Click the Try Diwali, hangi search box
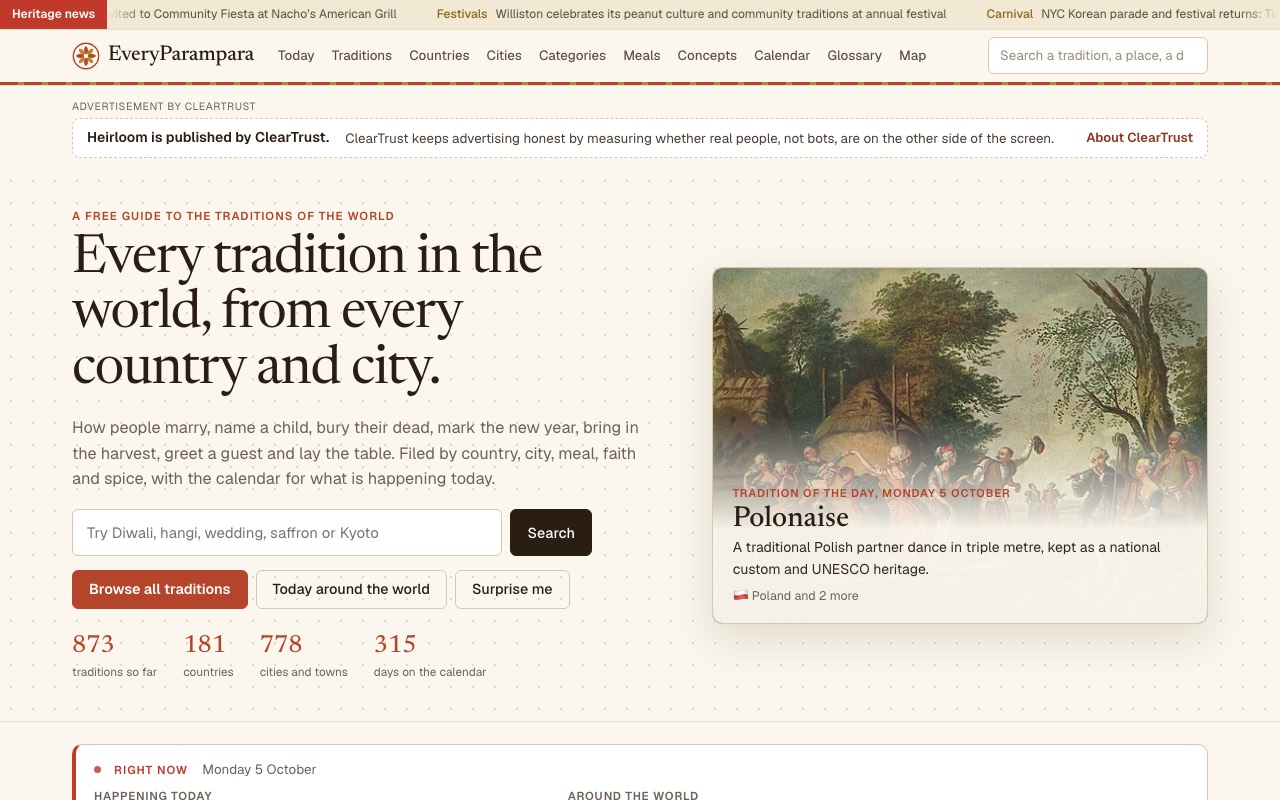This screenshot has width=1280, height=800. pos(287,533)
